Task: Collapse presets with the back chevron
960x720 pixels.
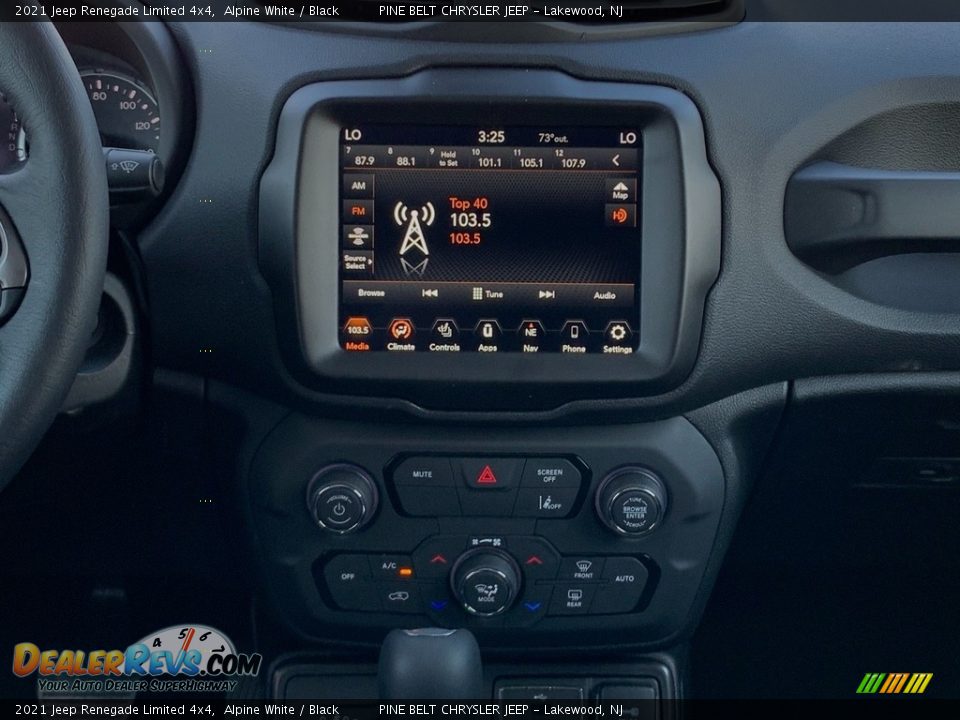Action: point(616,160)
